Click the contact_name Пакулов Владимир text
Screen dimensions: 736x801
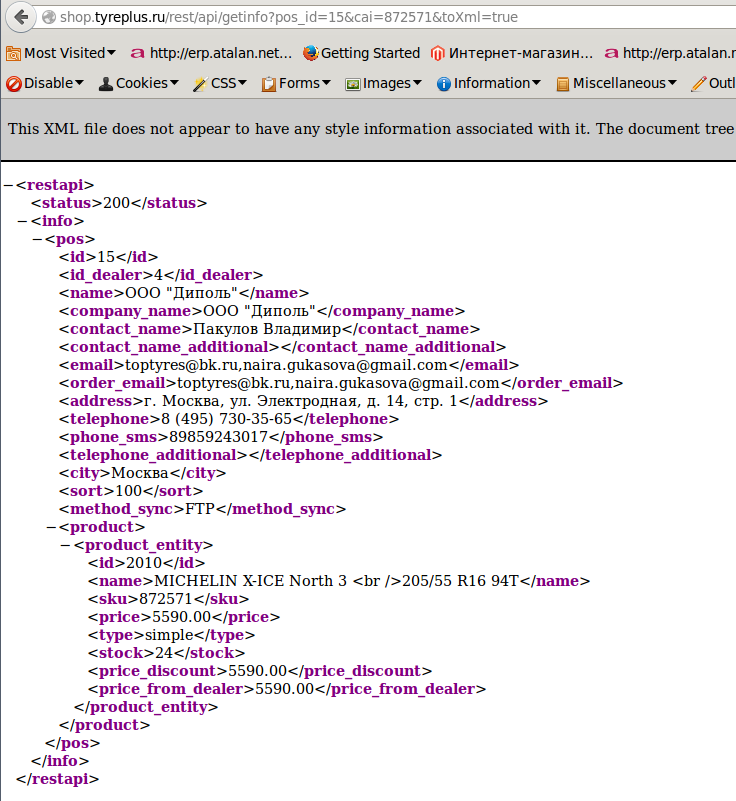coord(267,329)
